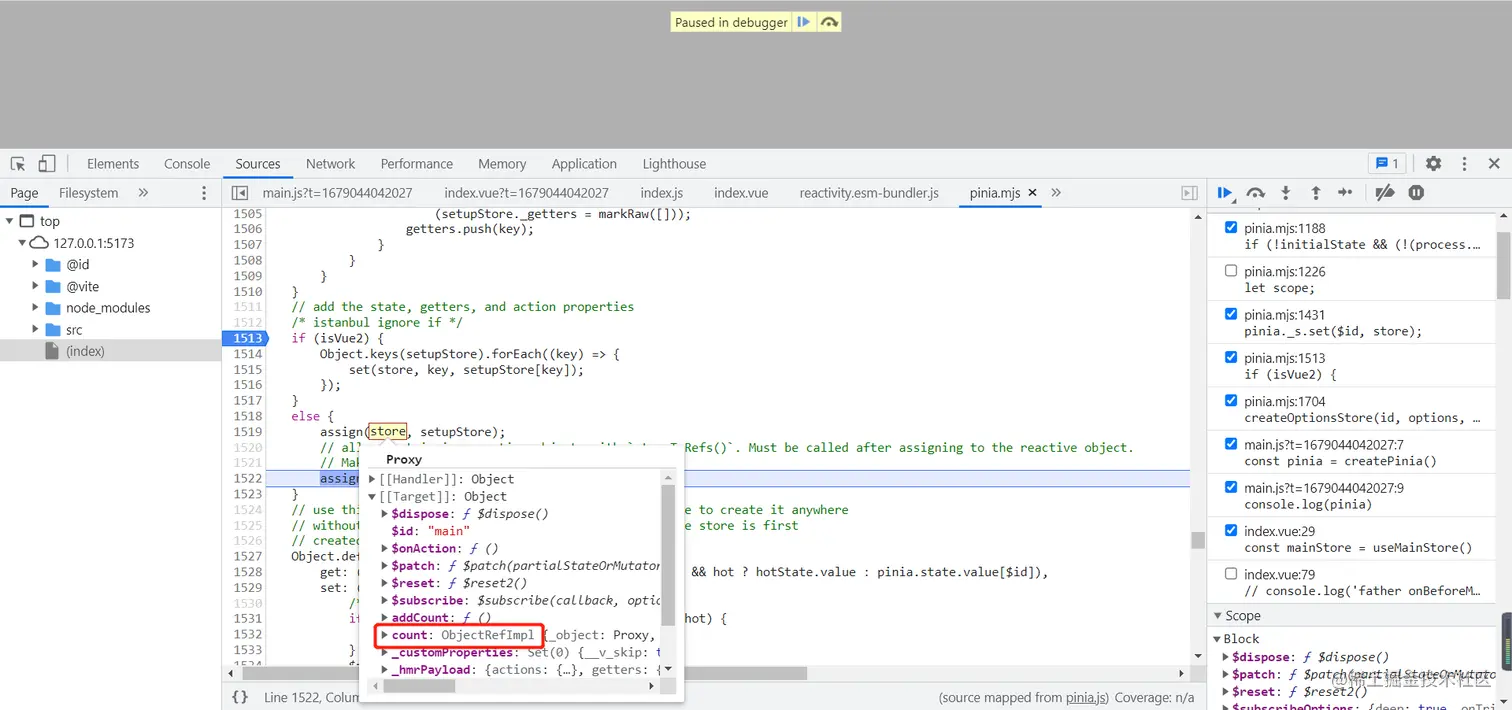Open the Application panel tab
This screenshot has width=1512, height=710.
coord(584,164)
